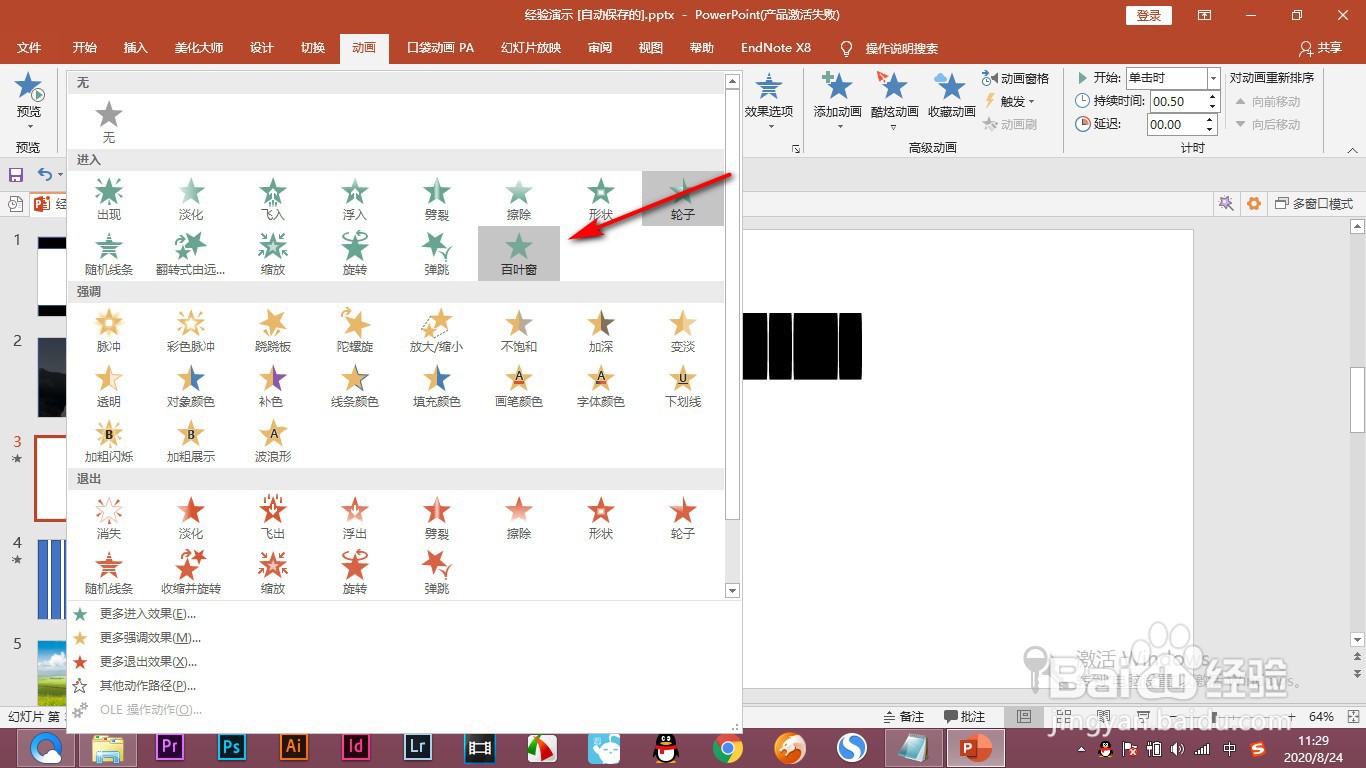
Task: Apply the 不饱和 emphasis animation
Action: click(519, 330)
